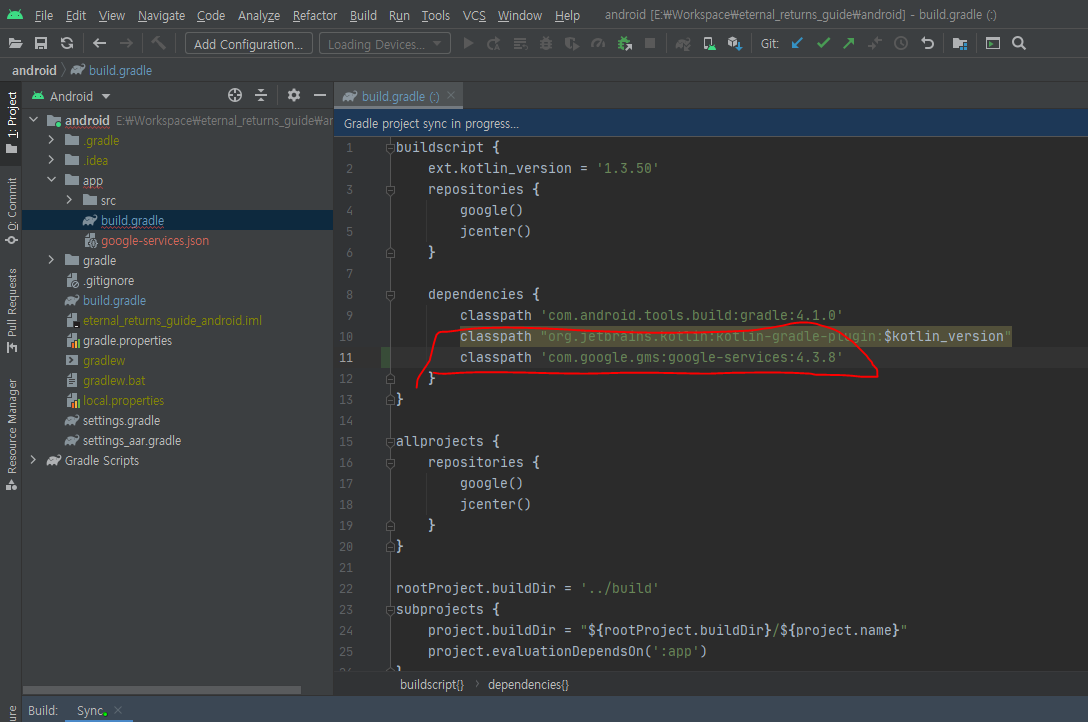Image resolution: width=1088 pixels, height=722 pixels.
Task: Expand the src folder
Action: [69, 200]
